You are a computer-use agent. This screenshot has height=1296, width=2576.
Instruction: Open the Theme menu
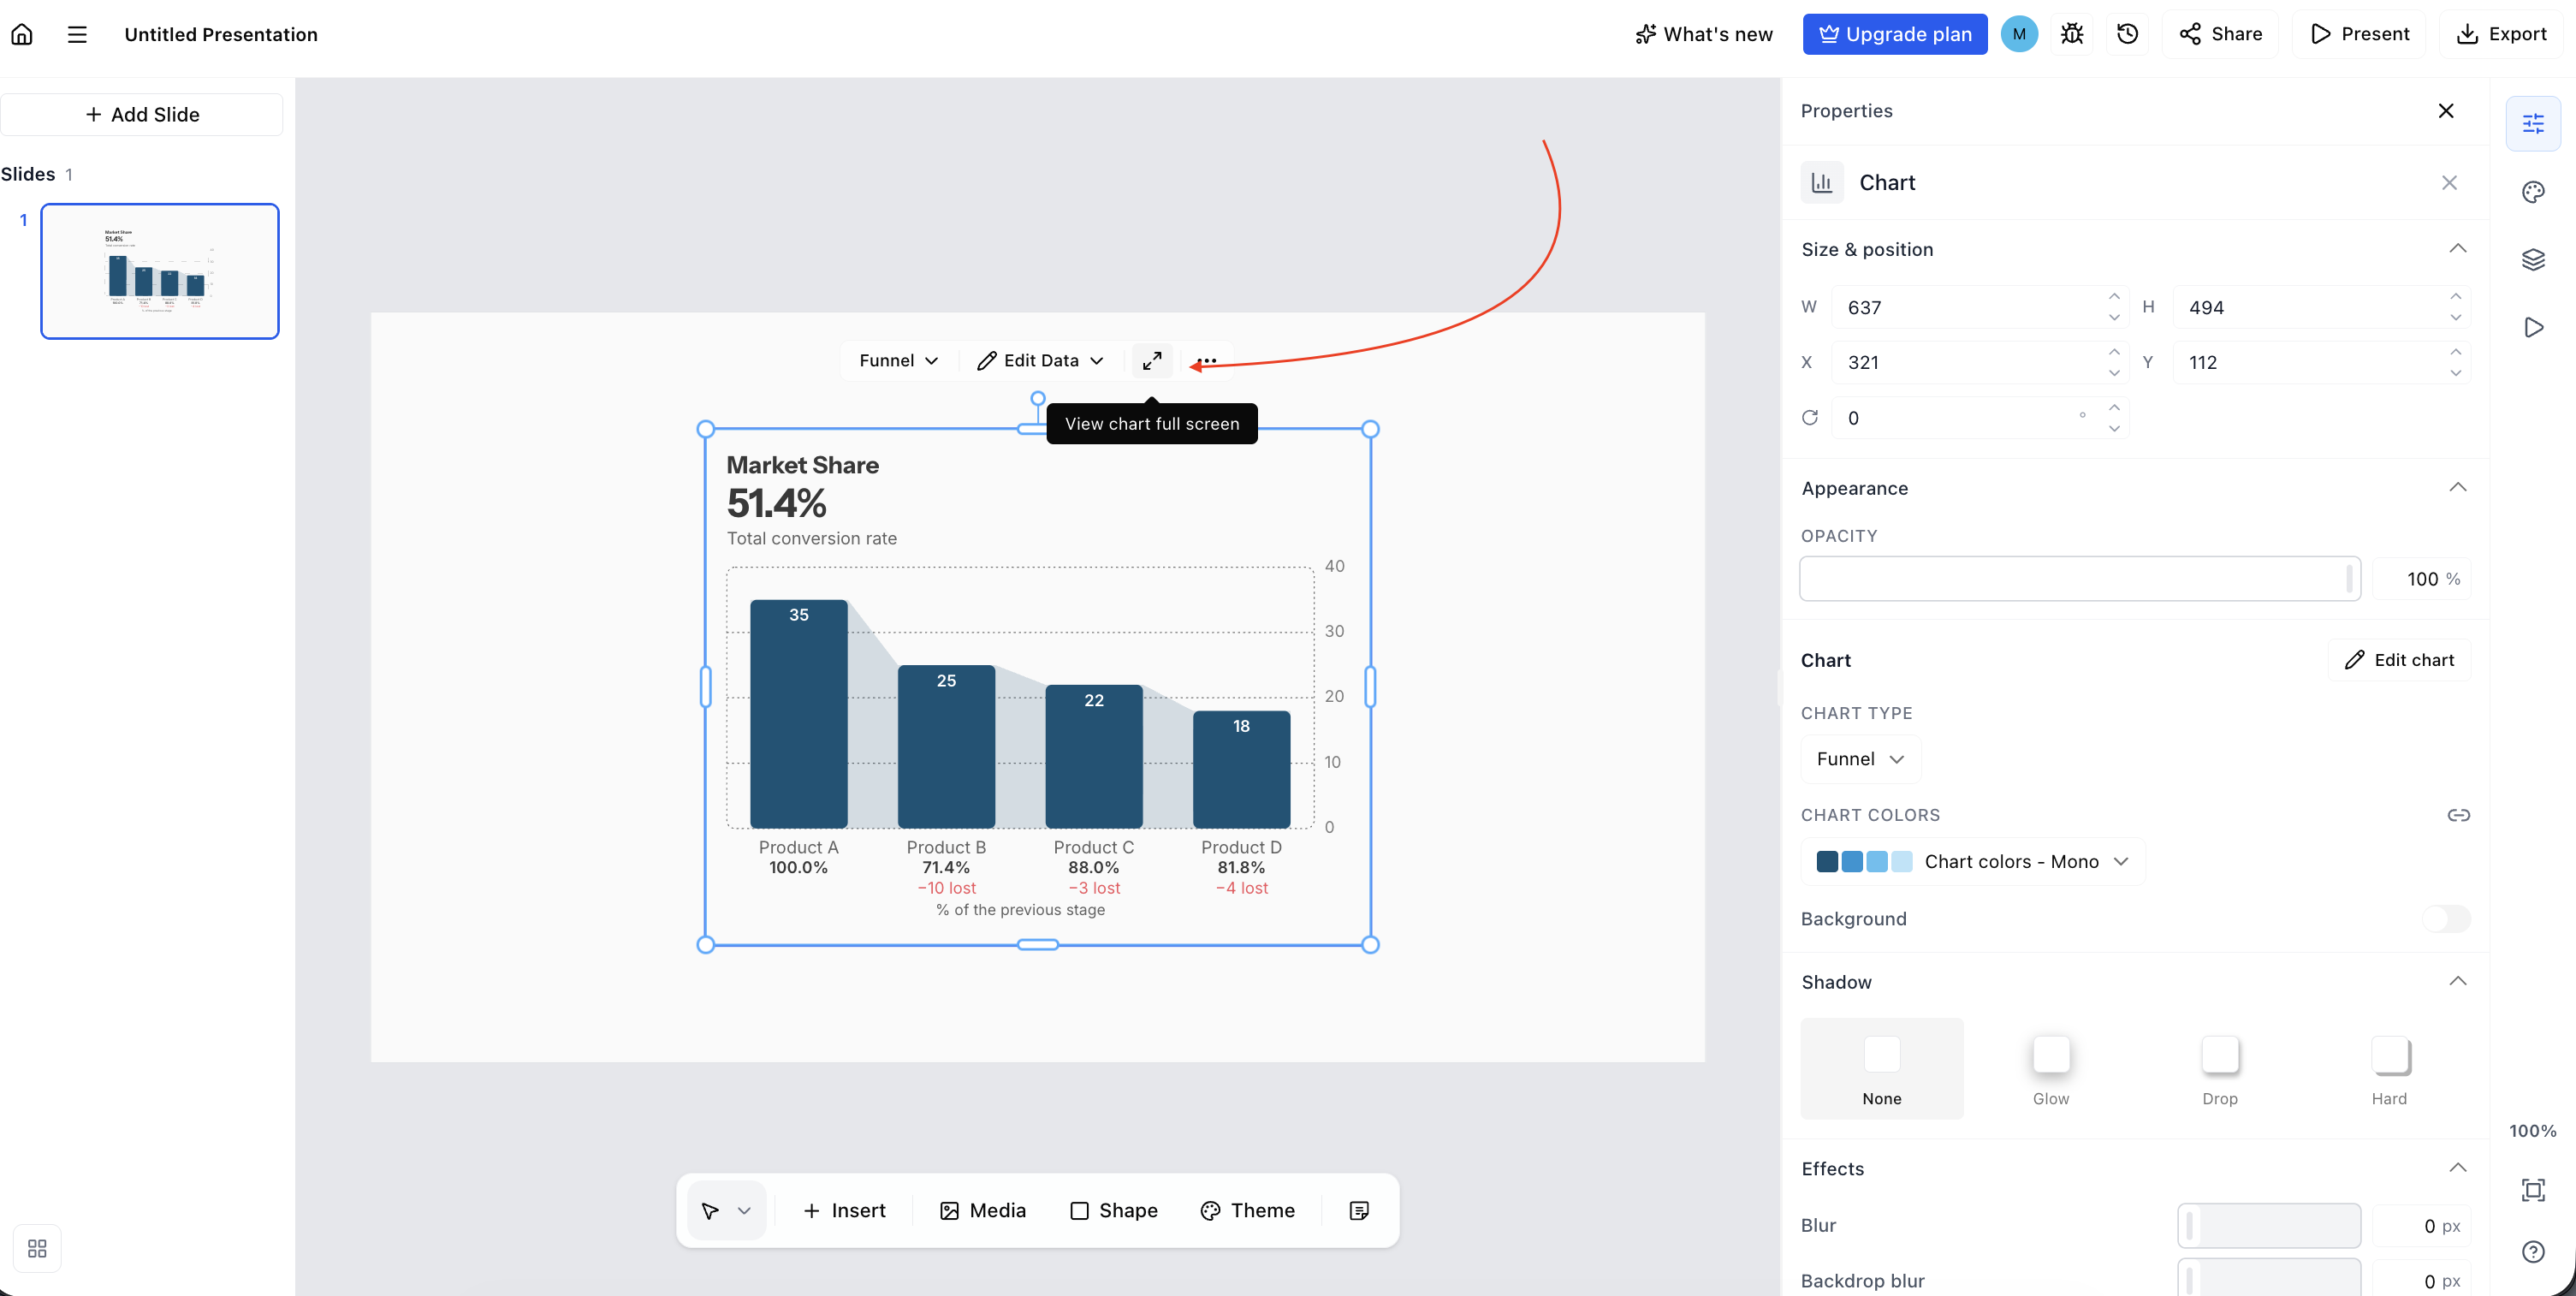[1247, 1211]
